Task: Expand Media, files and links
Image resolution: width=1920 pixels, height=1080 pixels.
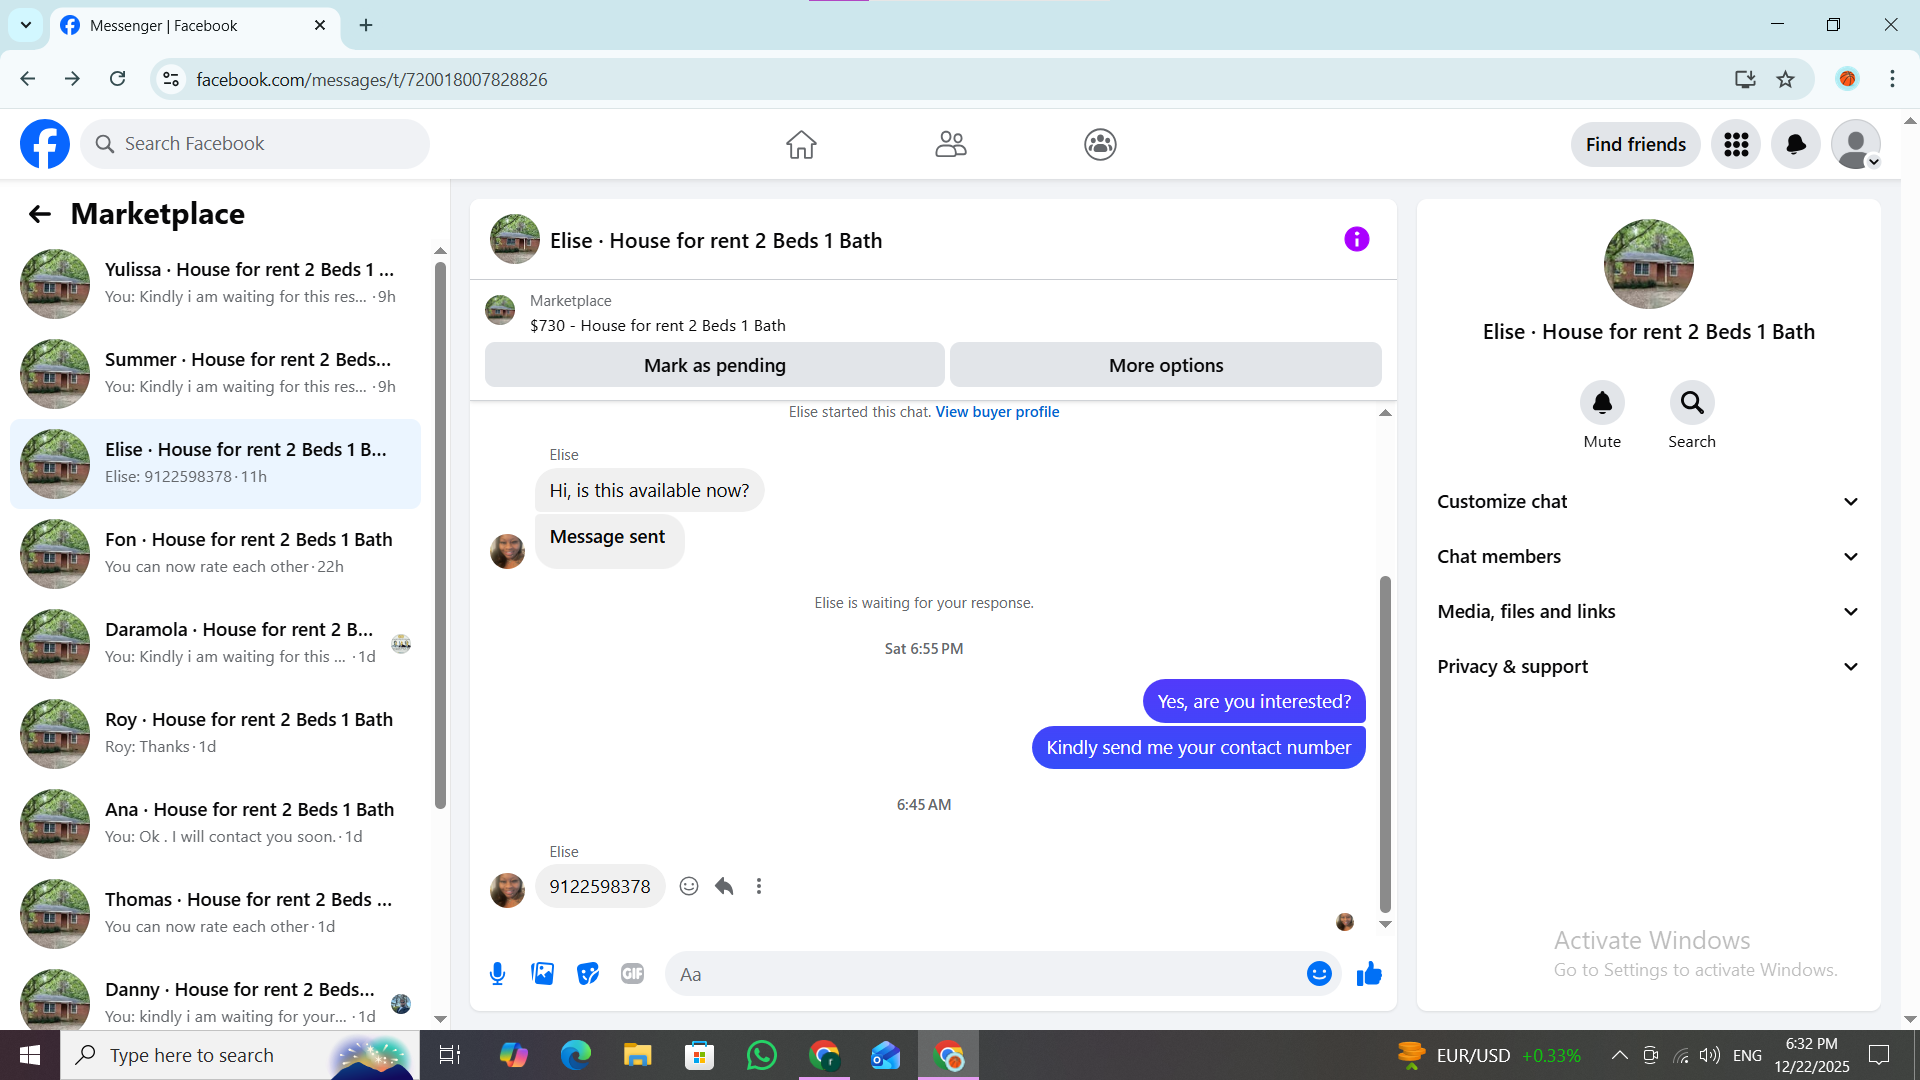Action: [1648, 612]
